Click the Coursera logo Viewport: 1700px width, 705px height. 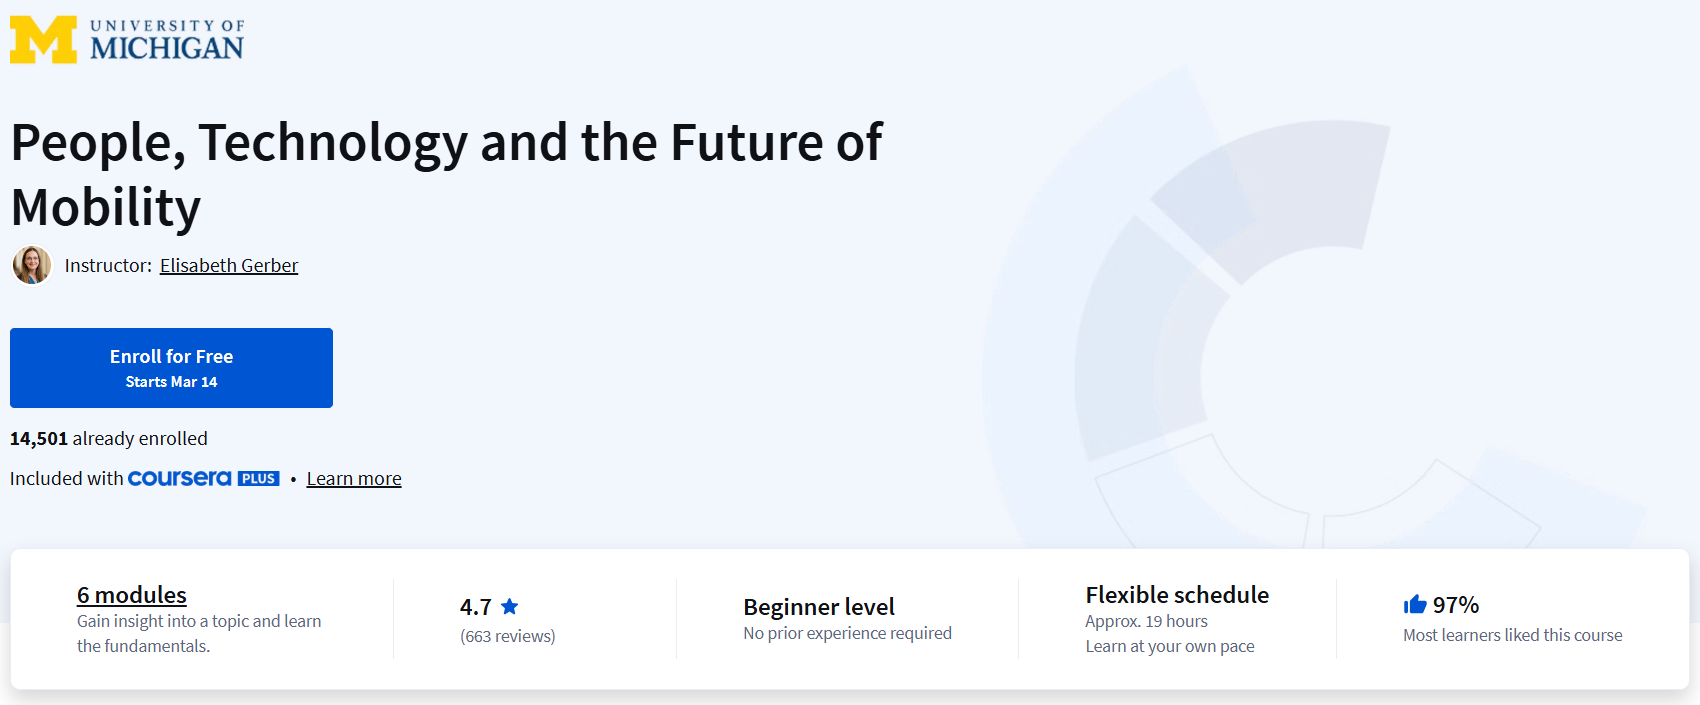(x=180, y=479)
